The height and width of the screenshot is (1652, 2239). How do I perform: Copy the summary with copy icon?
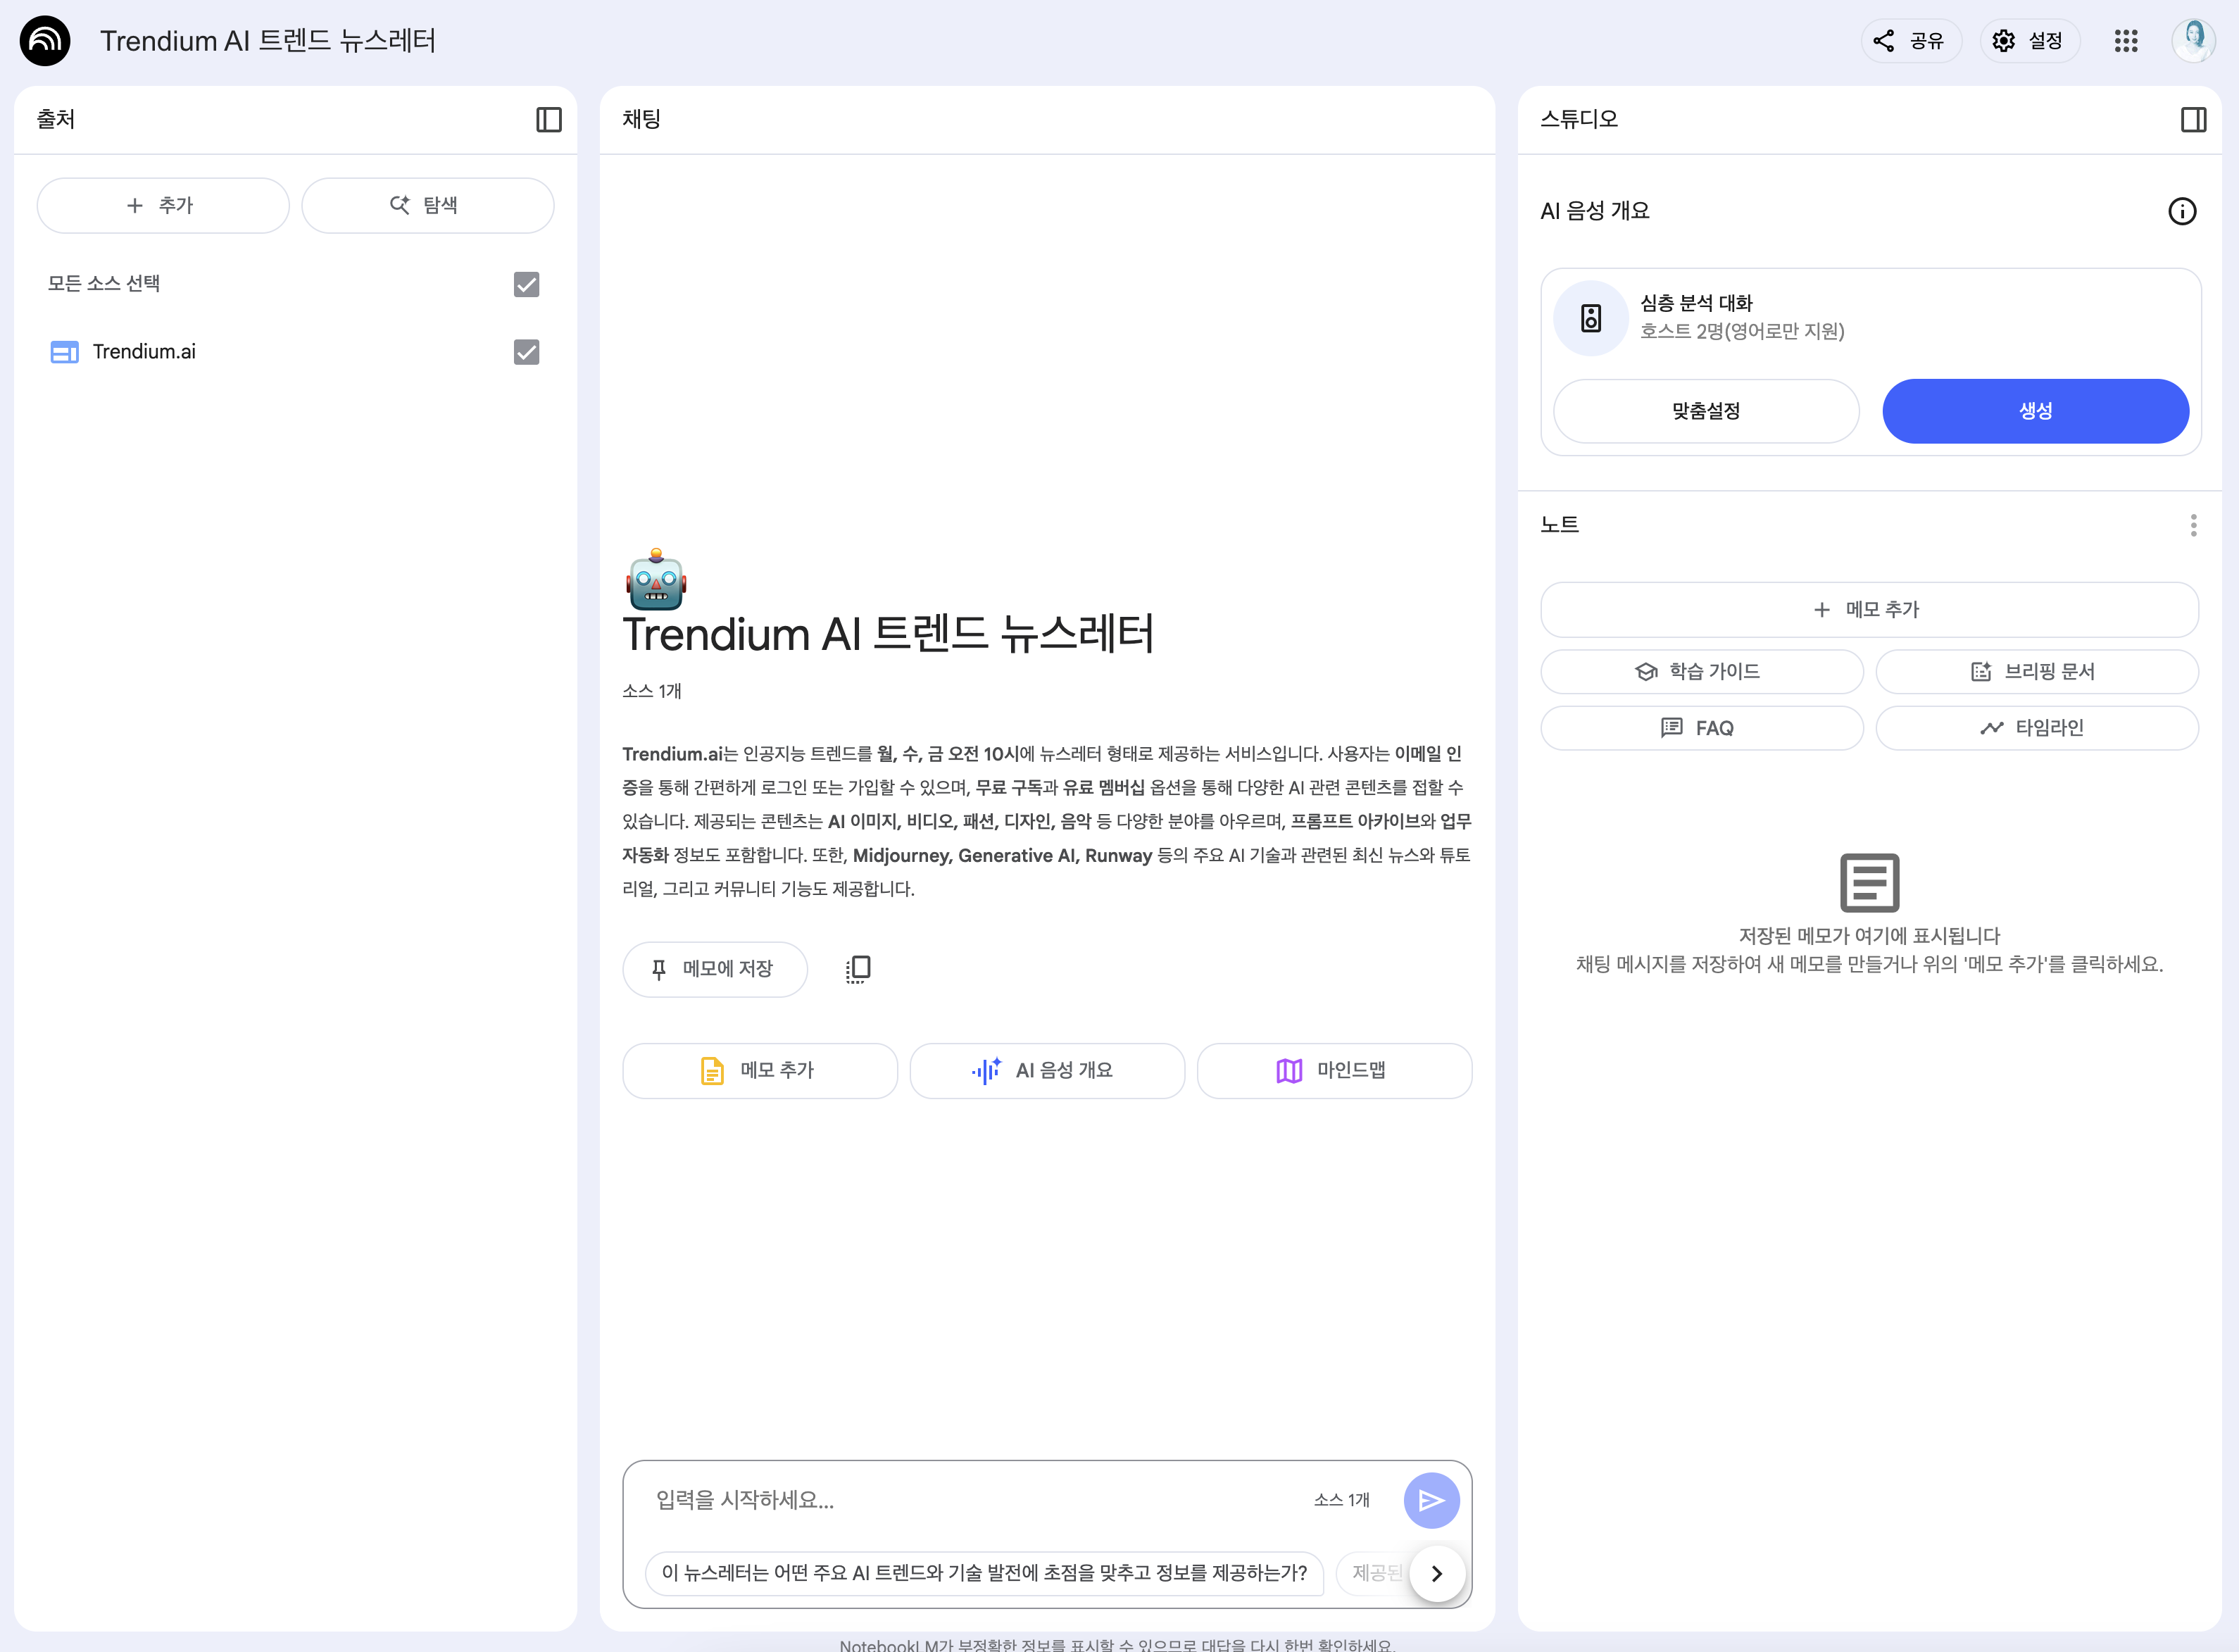point(858,969)
